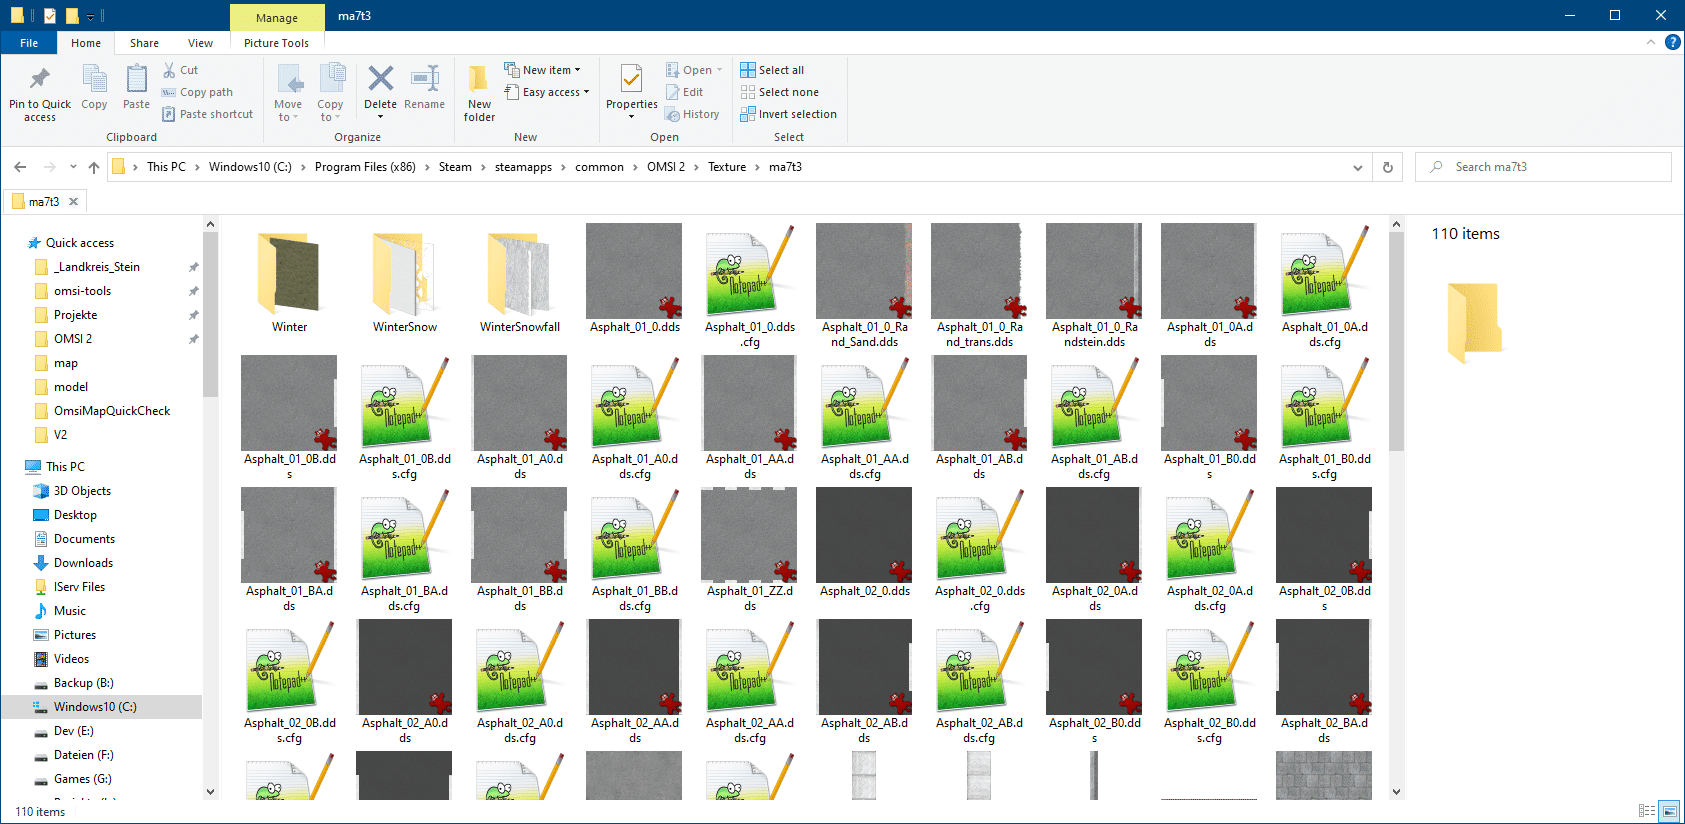Refresh the current folder view

pyautogui.click(x=1387, y=167)
